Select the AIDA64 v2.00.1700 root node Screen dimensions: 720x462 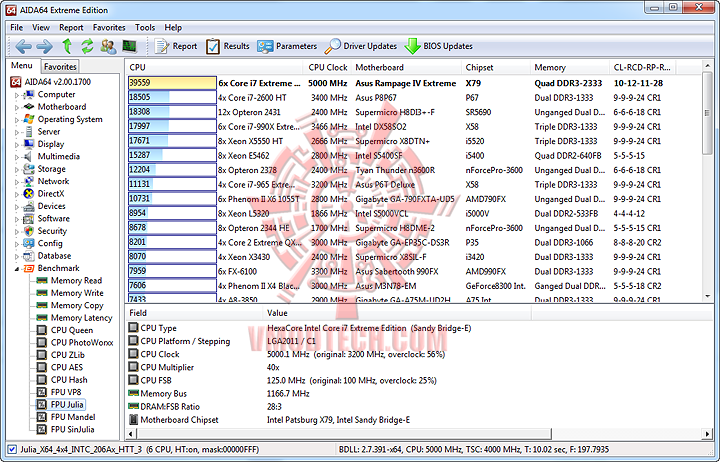tap(57, 82)
